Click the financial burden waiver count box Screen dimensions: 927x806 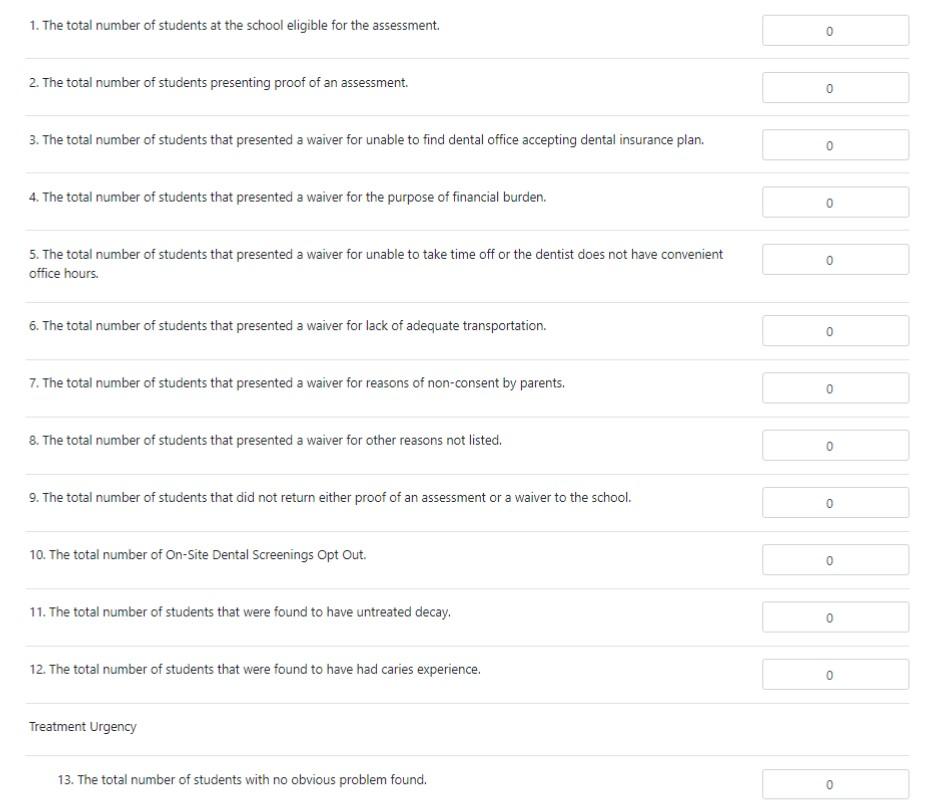(x=835, y=202)
